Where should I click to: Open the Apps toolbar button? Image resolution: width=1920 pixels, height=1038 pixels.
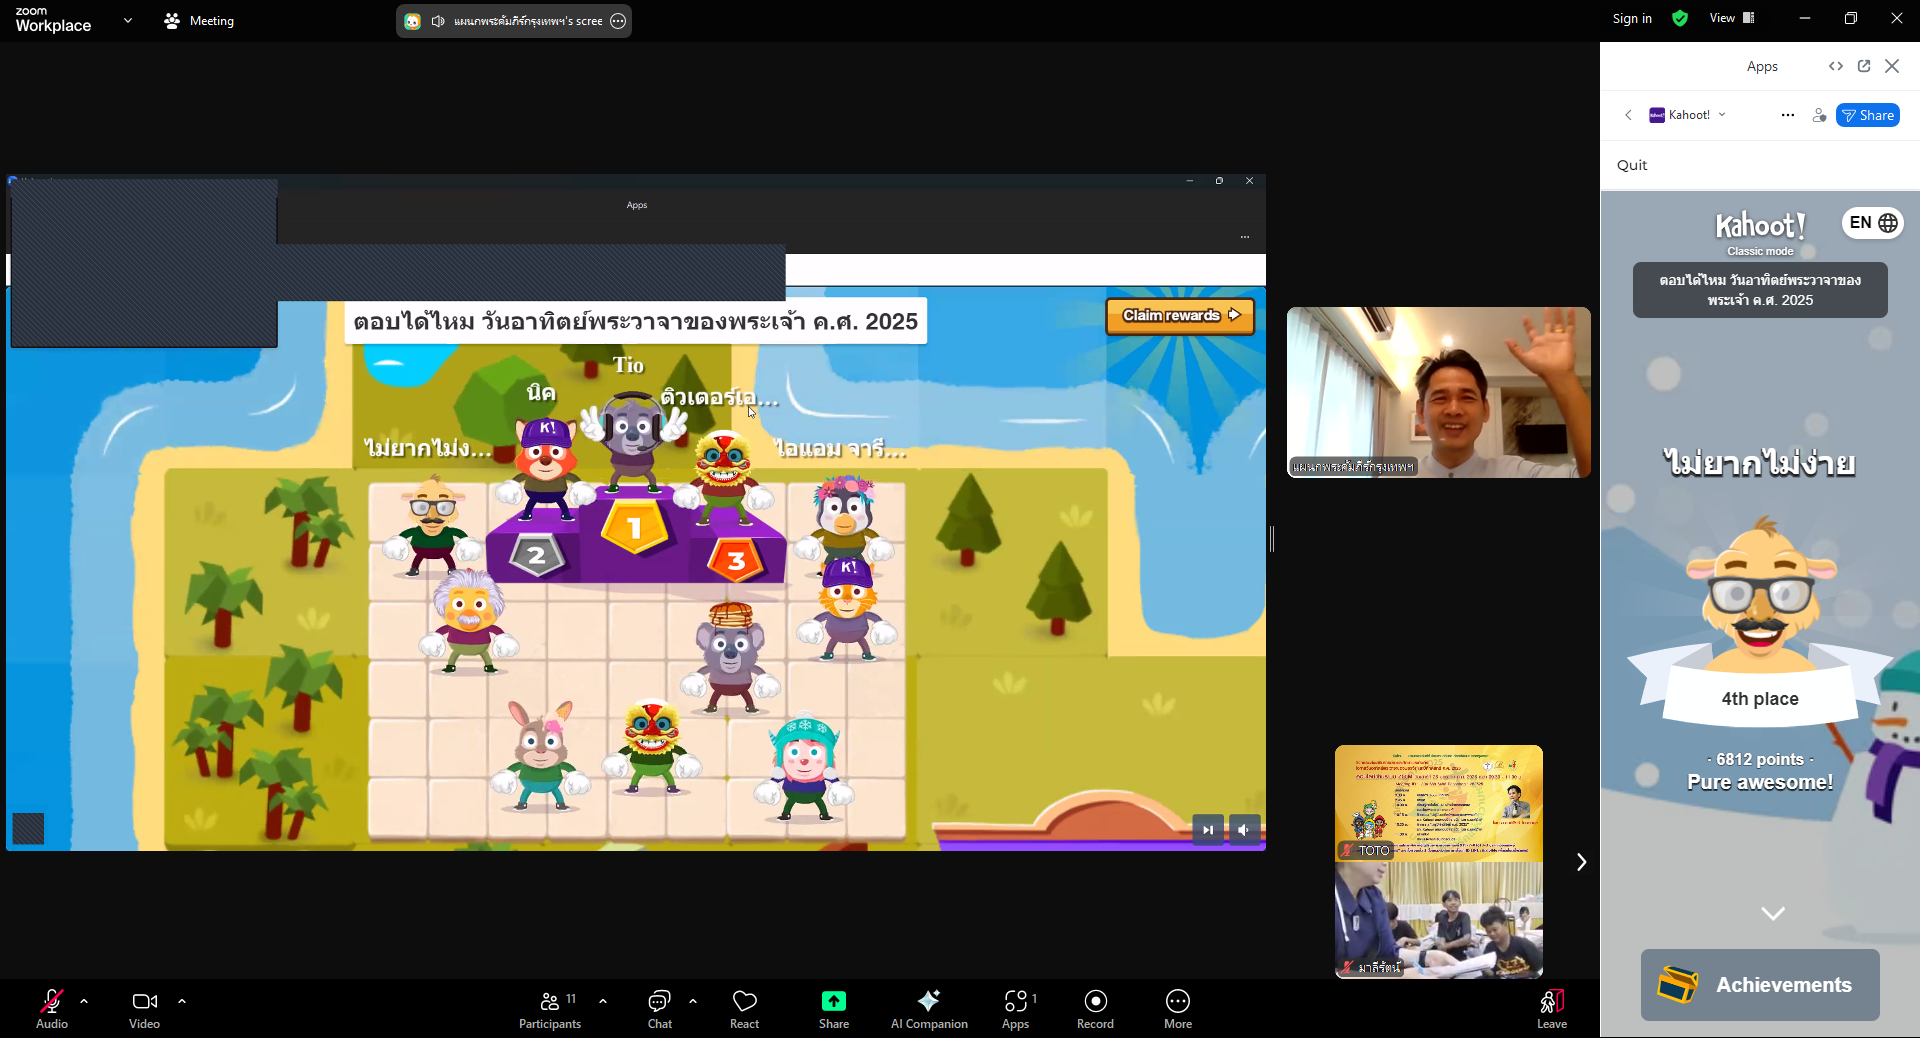[x=1016, y=1008]
